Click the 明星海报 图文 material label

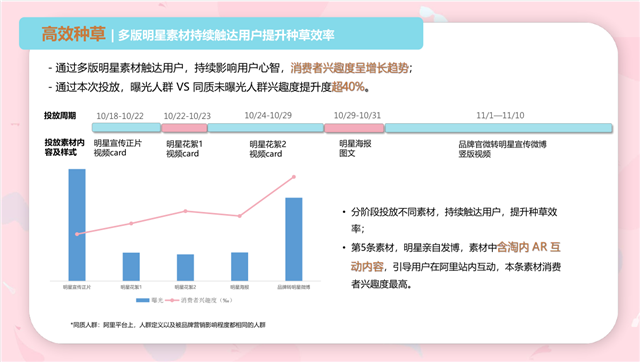(x=355, y=149)
